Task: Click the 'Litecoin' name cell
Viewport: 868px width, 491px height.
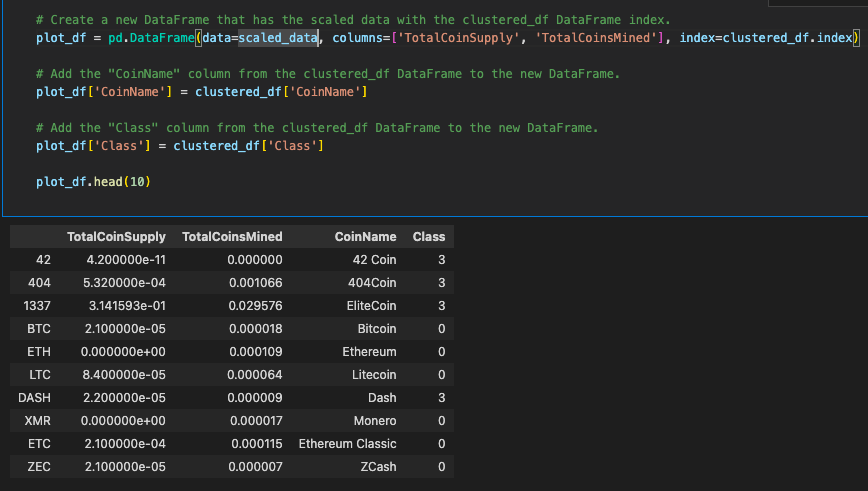Action: pyautogui.click(x=374, y=375)
